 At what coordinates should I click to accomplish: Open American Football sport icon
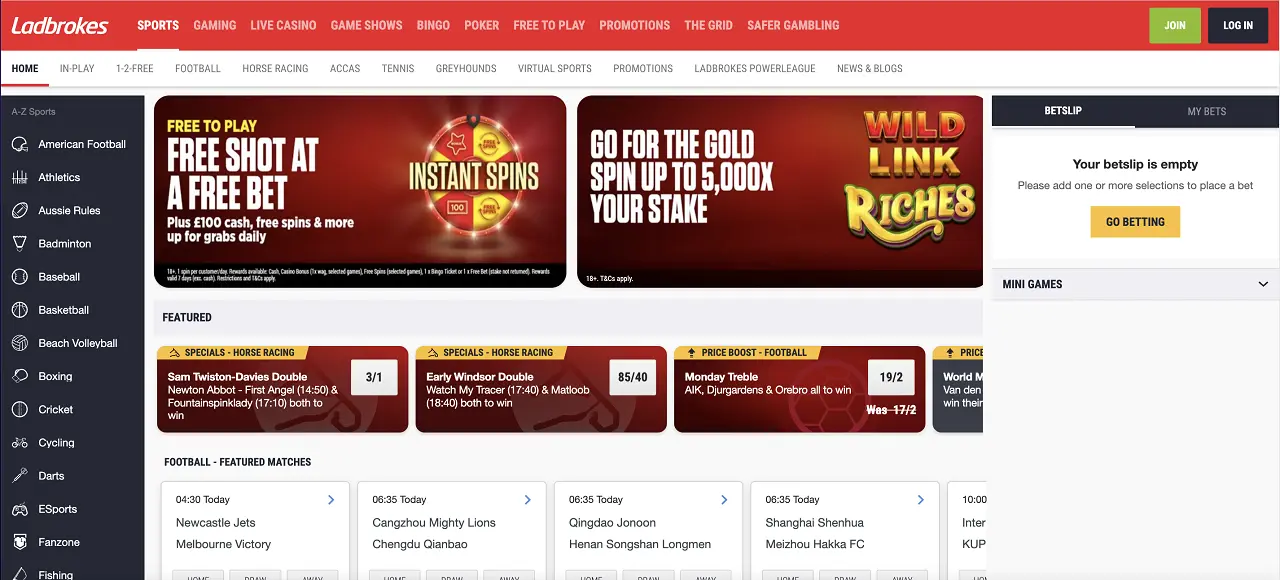19,144
